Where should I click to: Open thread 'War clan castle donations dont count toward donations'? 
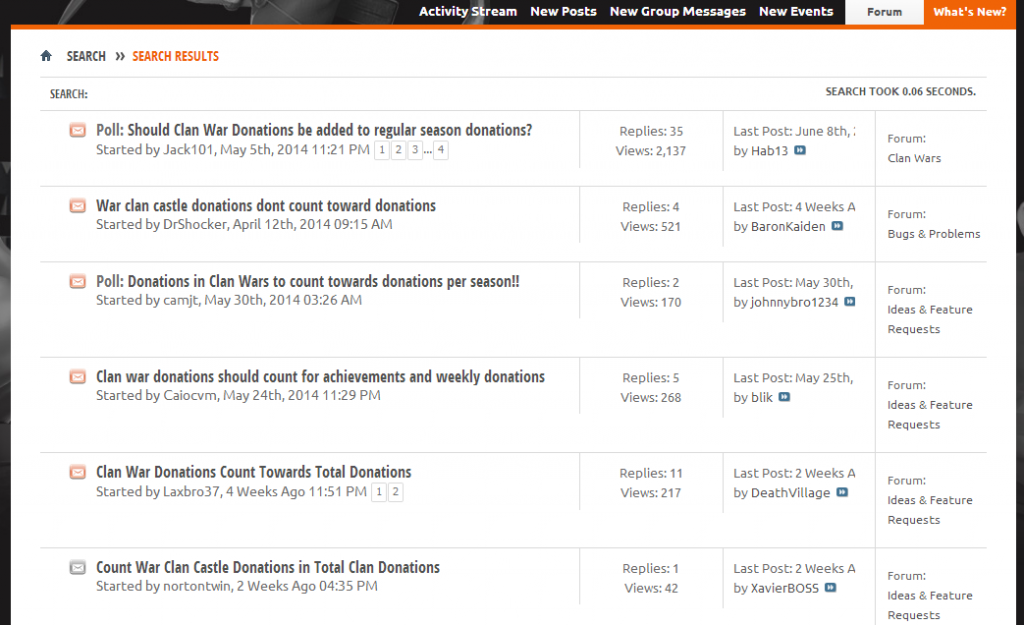[266, 206]
